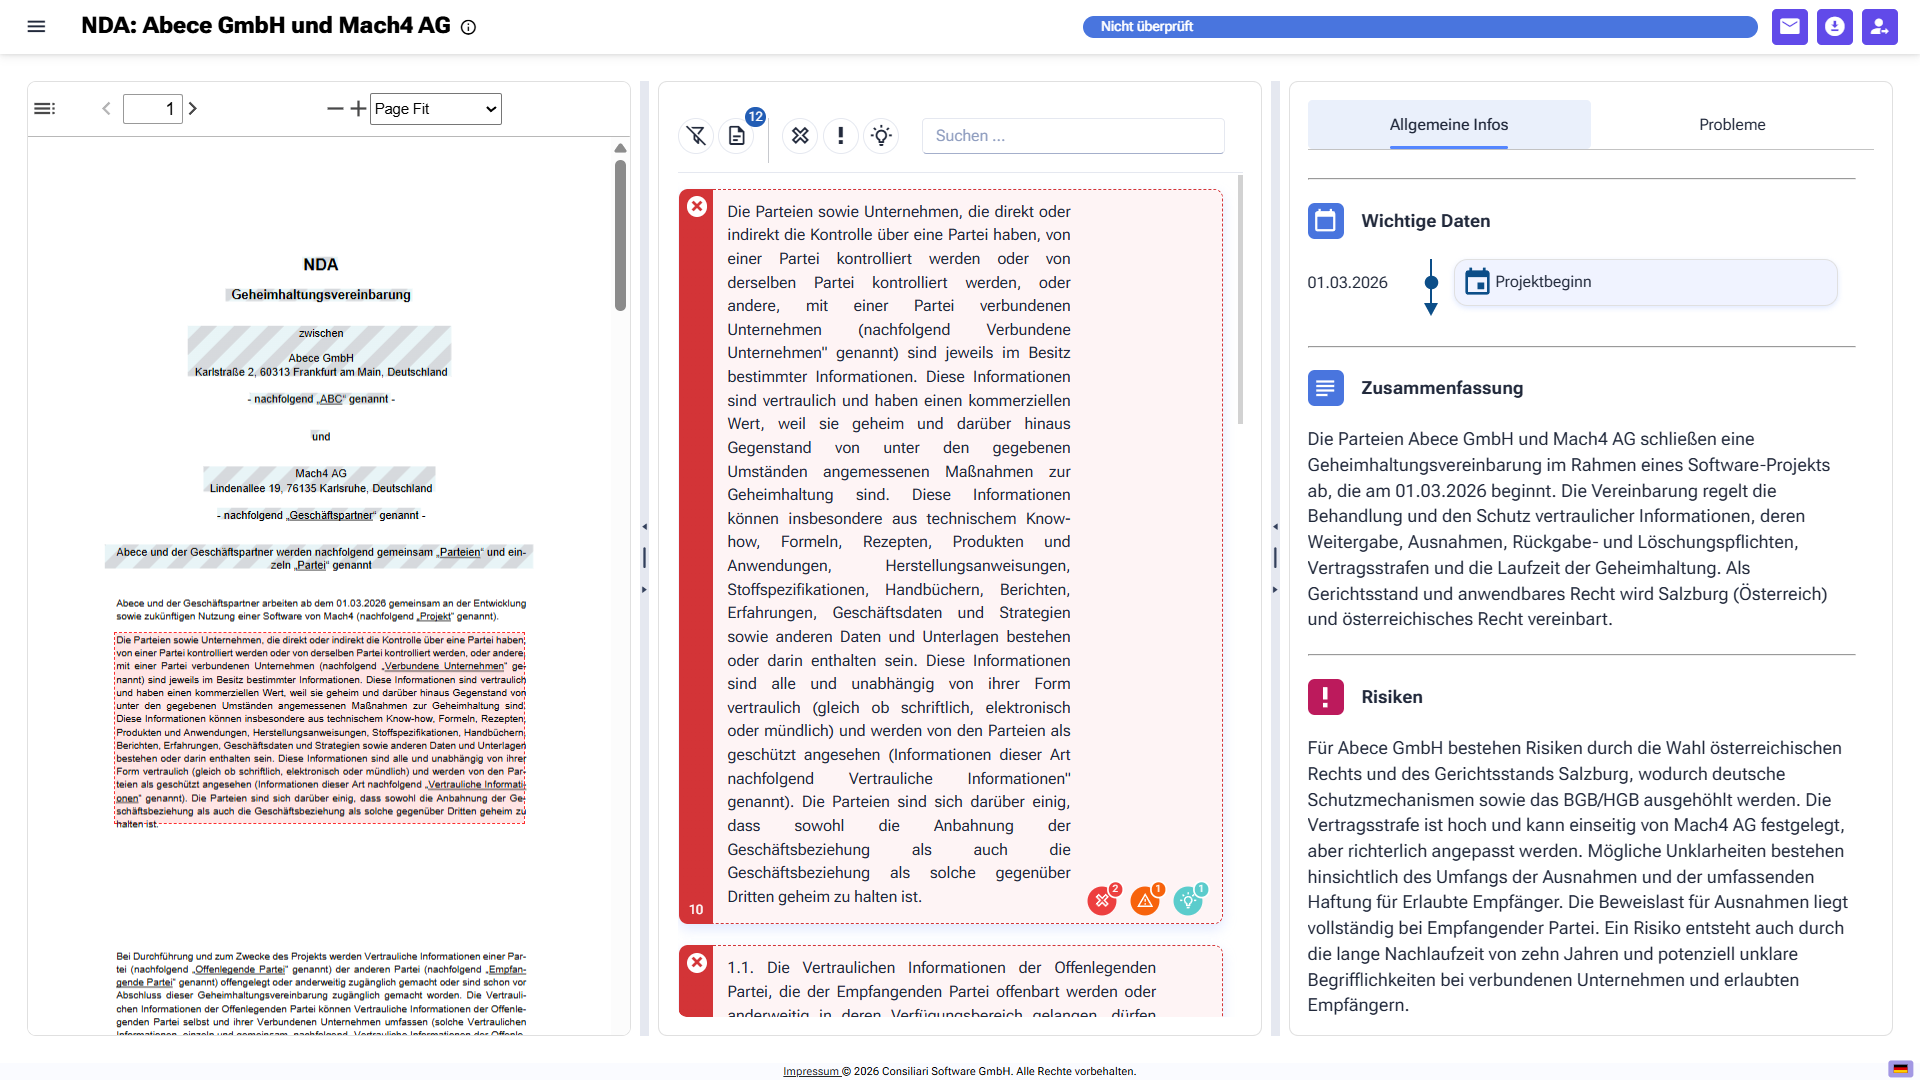Screen dimensions: 1920x1080
Task: Open the red X status on clause 1.1
Action: pos(697,962)
